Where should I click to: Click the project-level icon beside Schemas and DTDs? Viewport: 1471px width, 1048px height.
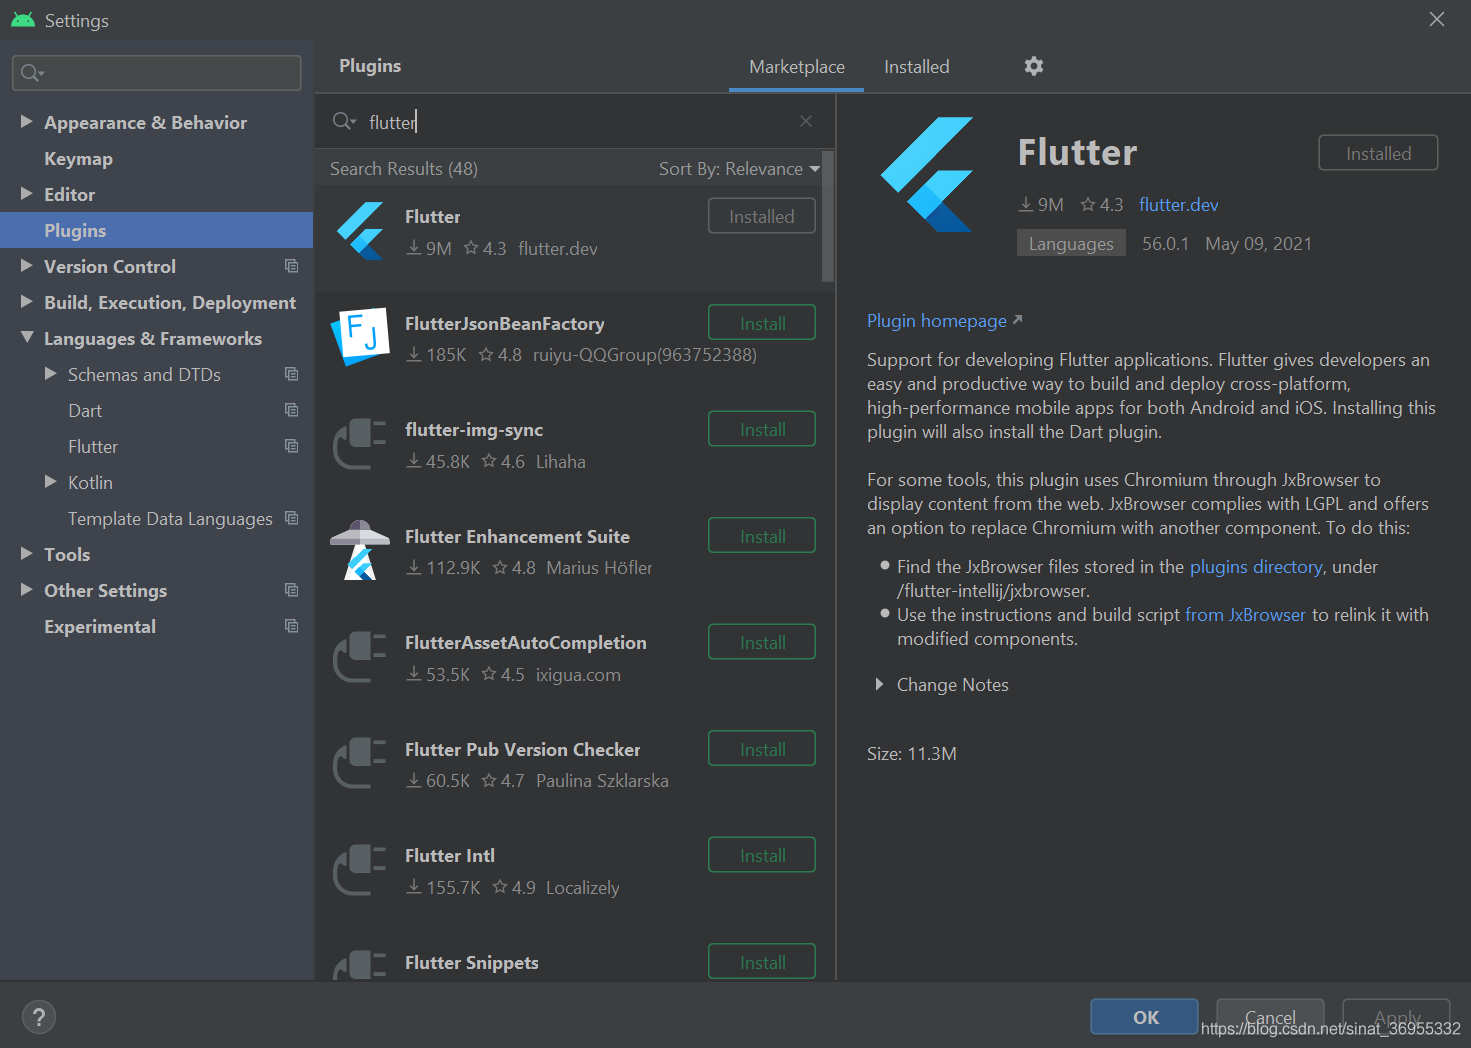pyautogui.click(x=291, y=374)
